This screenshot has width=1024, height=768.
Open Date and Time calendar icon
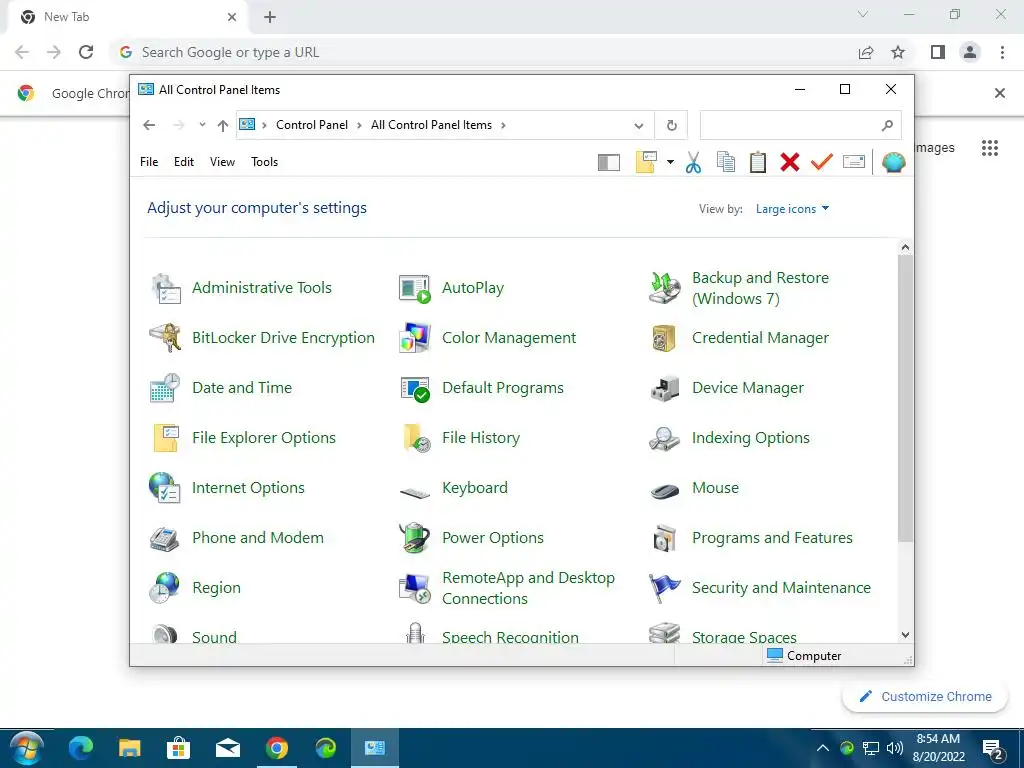point(165,388)
